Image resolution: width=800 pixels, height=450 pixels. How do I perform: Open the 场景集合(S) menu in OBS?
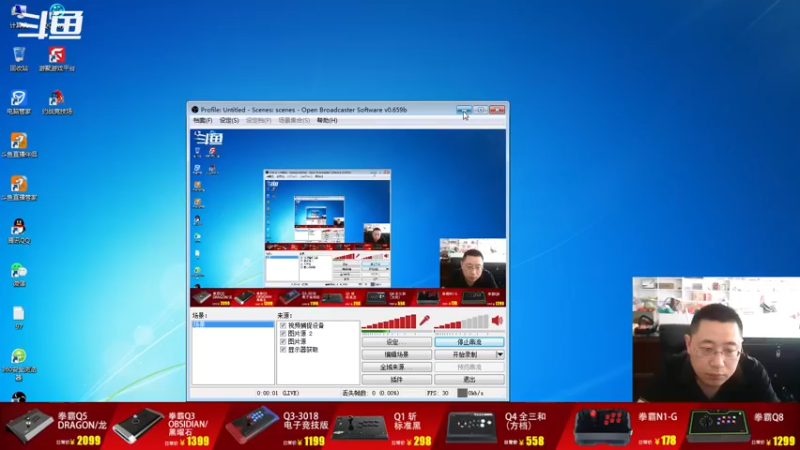click(x=294, y=120)
